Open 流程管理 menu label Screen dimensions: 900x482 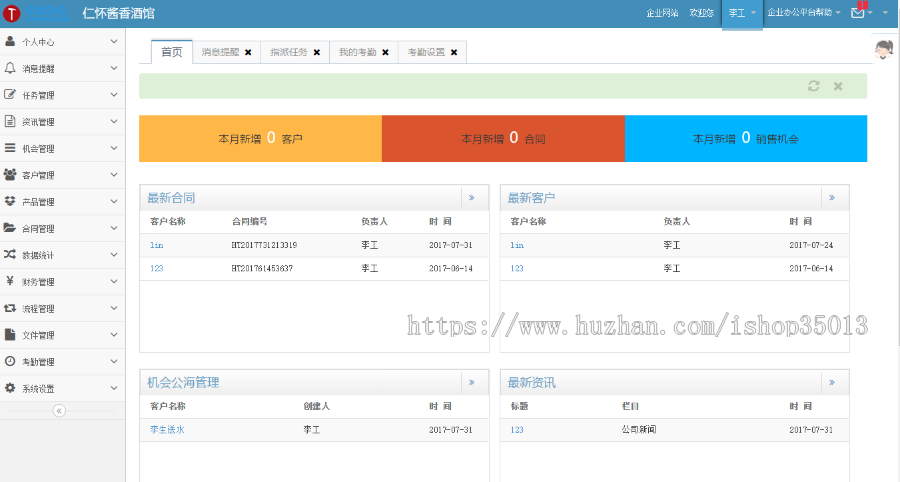pos(38,309)
